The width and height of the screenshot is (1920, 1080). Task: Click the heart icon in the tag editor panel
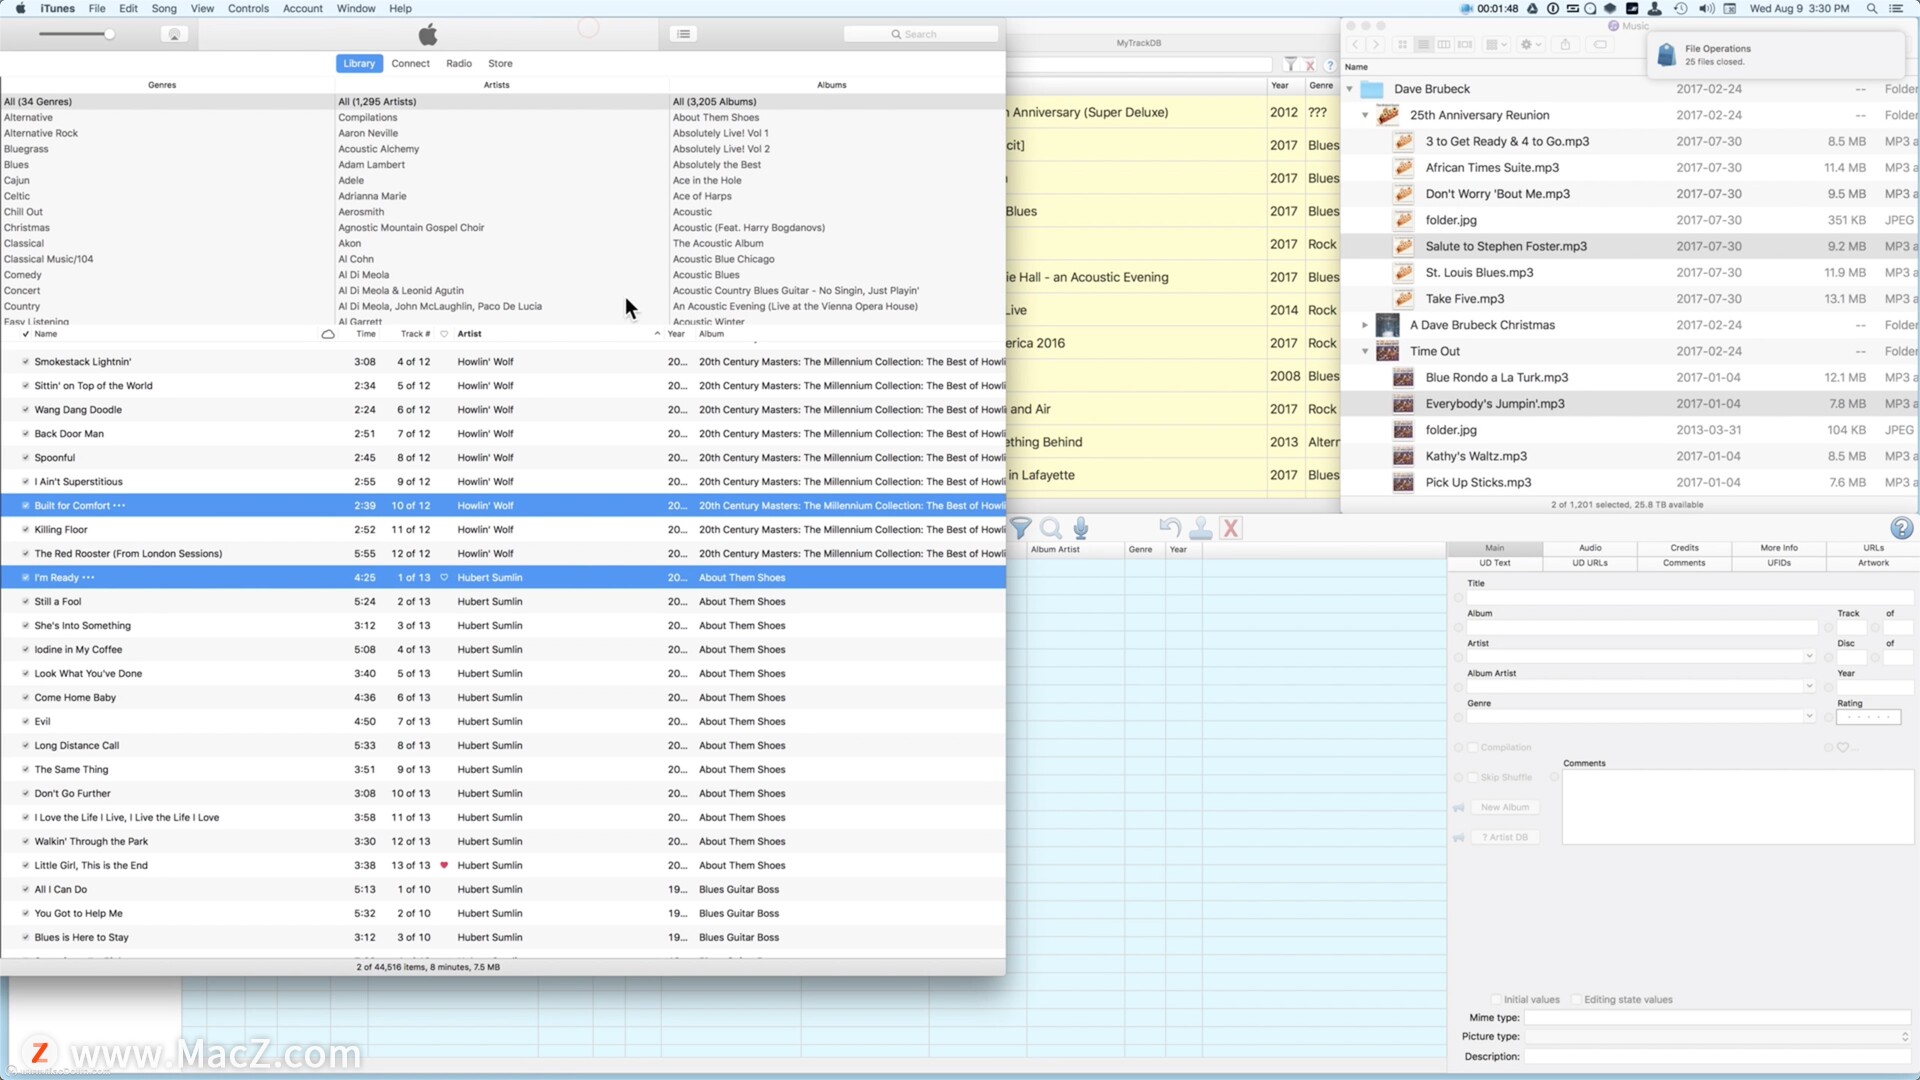pos(1843,747)
